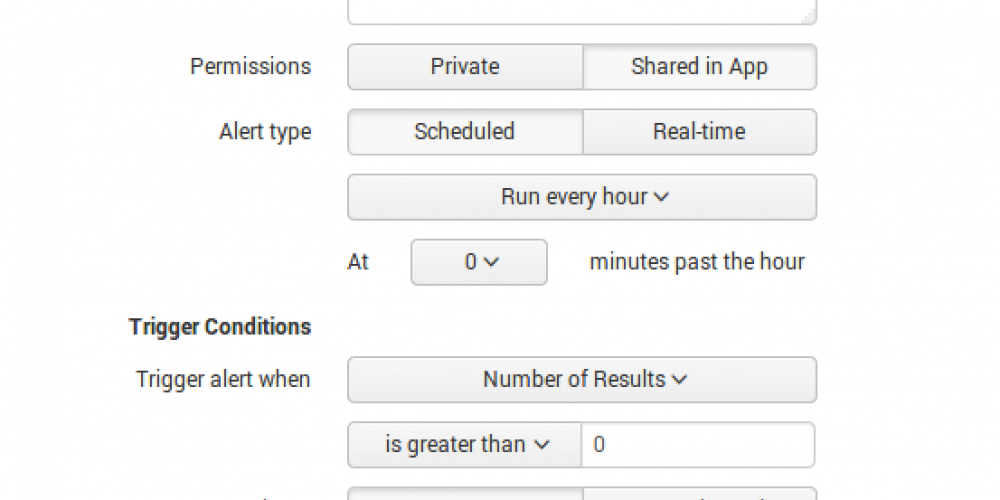
Task: Click the 'minutes past the hour' text
Action: pyautogui.click(x=697, y=262)
